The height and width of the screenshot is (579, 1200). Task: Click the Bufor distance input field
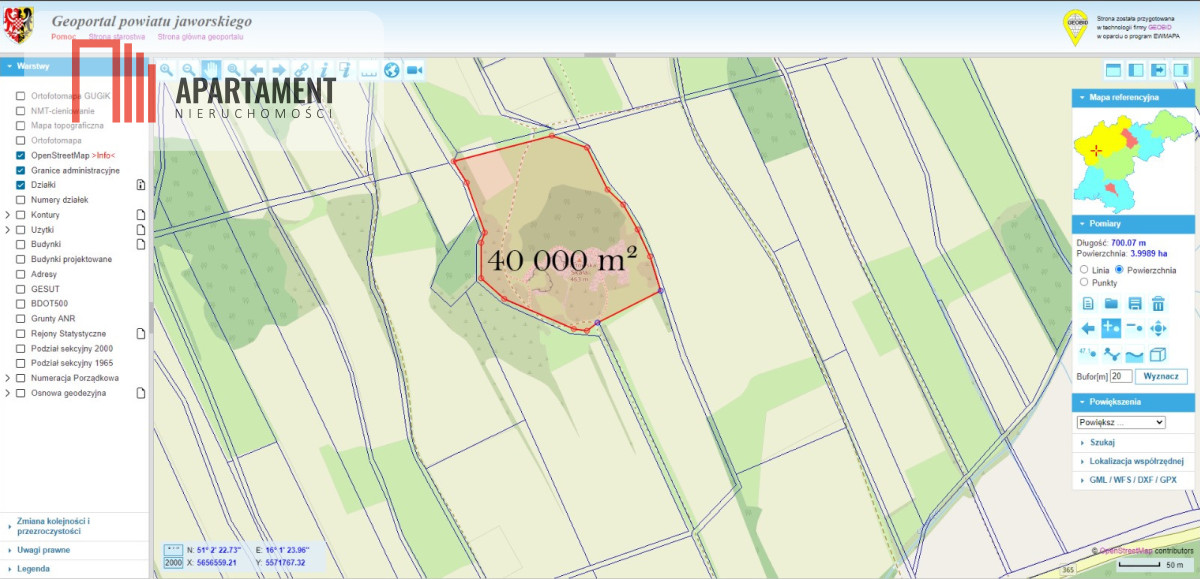[1121, 377]
